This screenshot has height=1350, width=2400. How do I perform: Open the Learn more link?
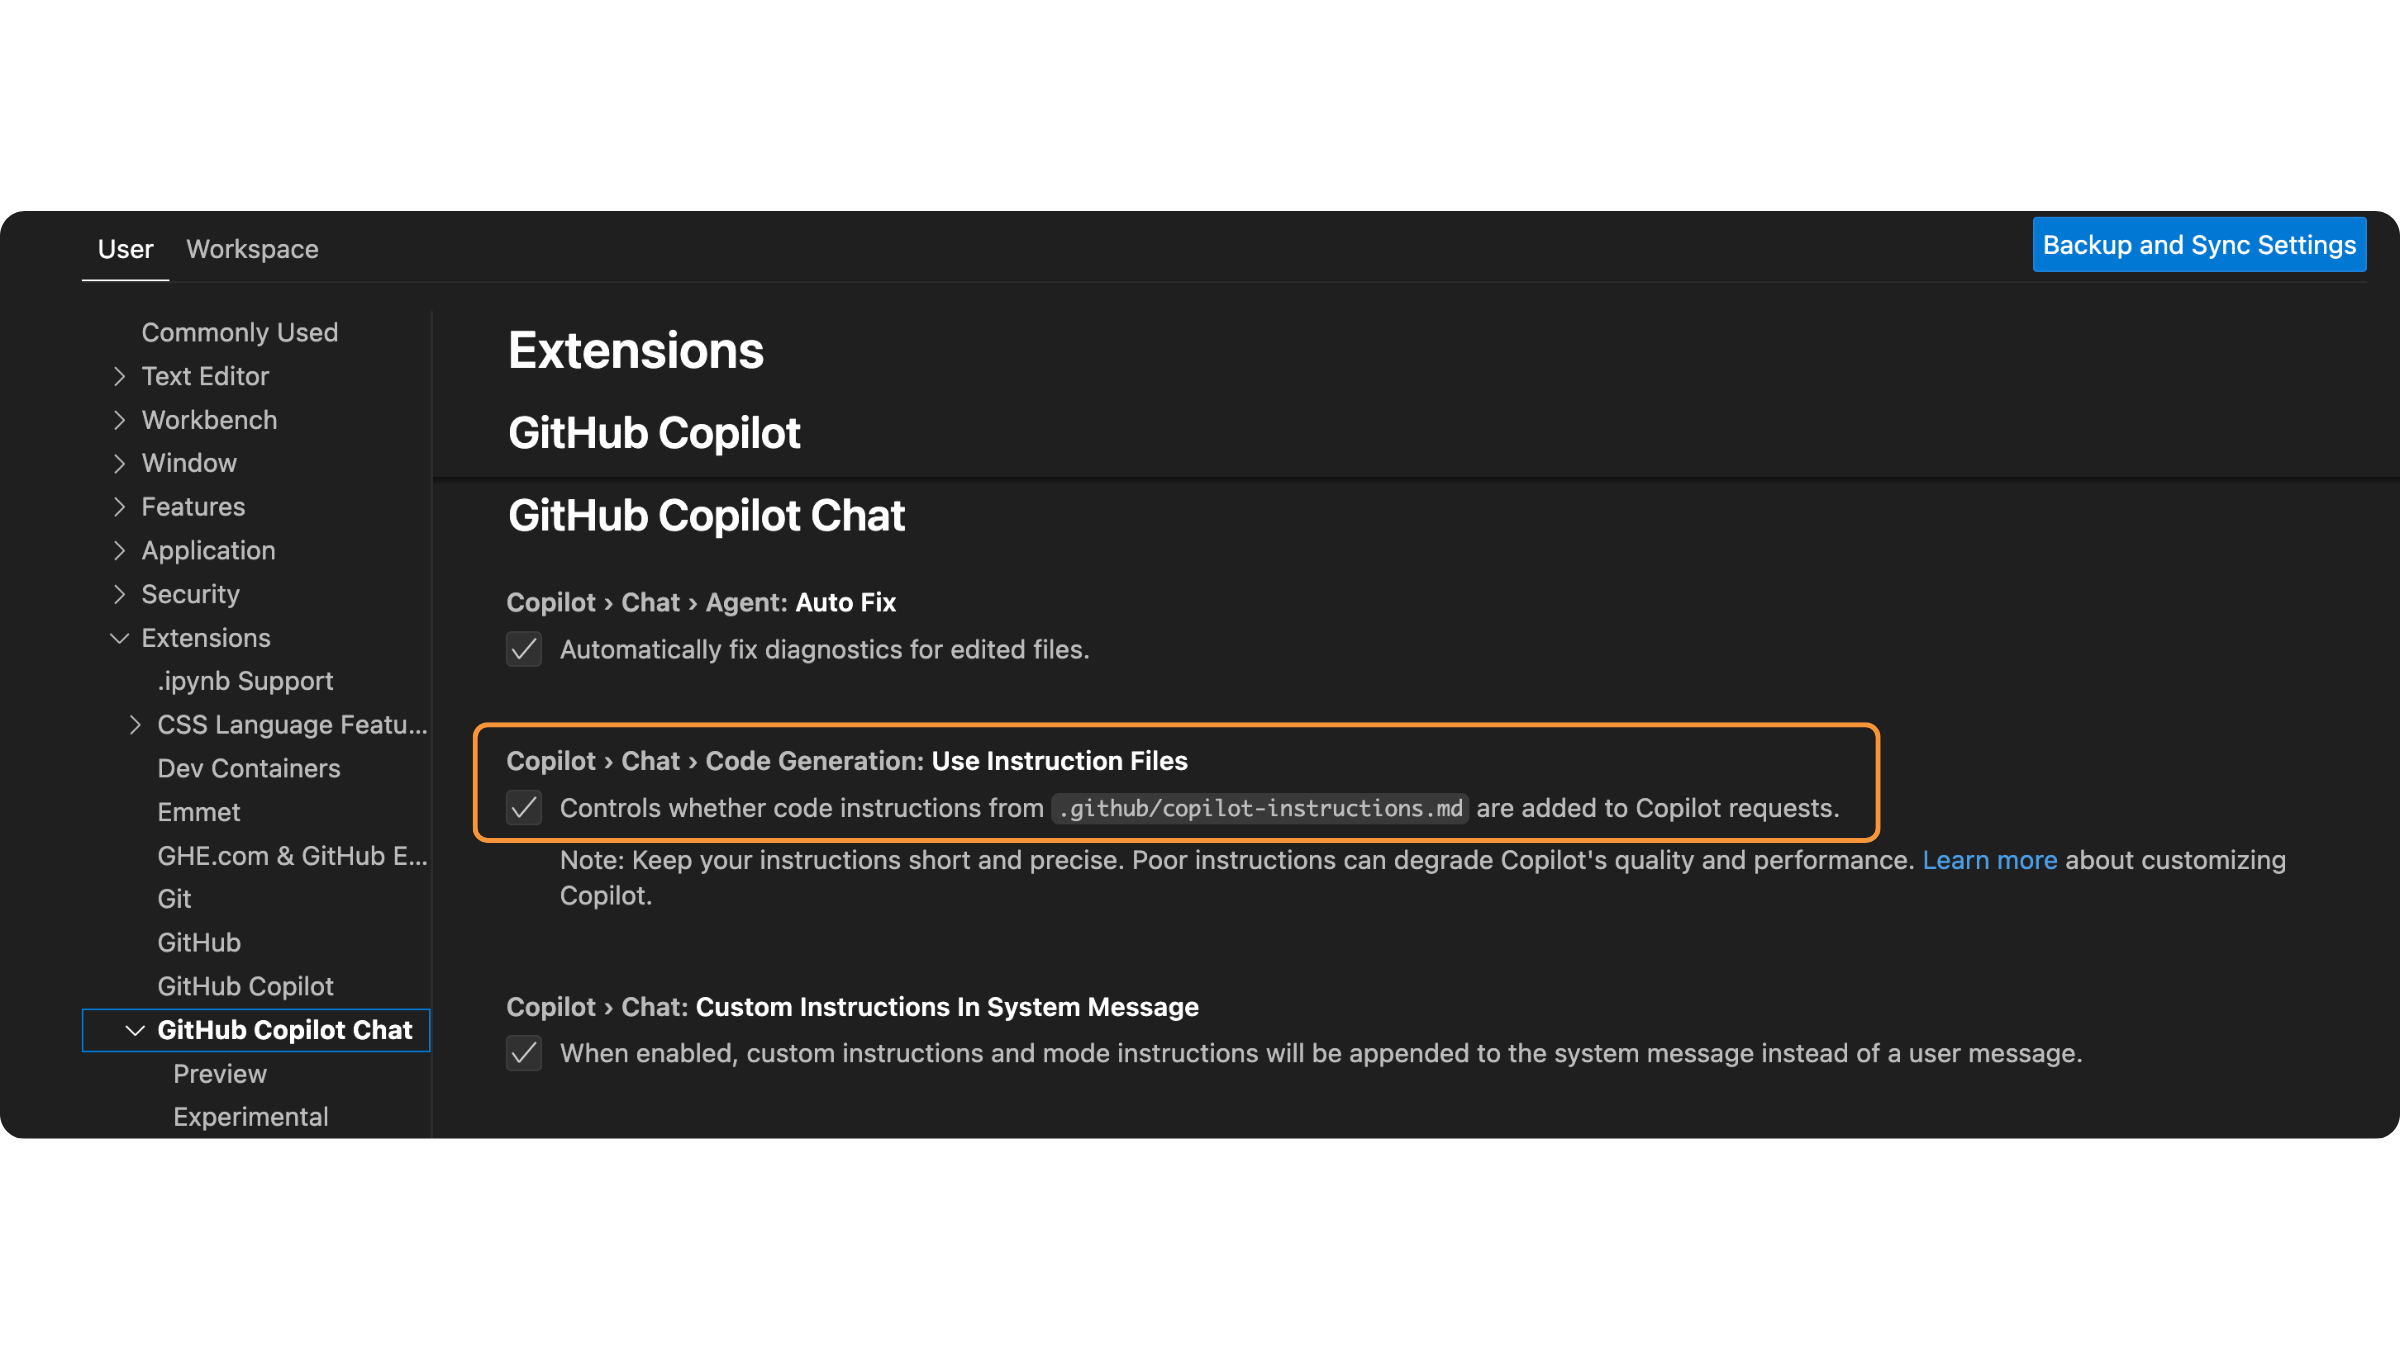(x=1989, y=860)
